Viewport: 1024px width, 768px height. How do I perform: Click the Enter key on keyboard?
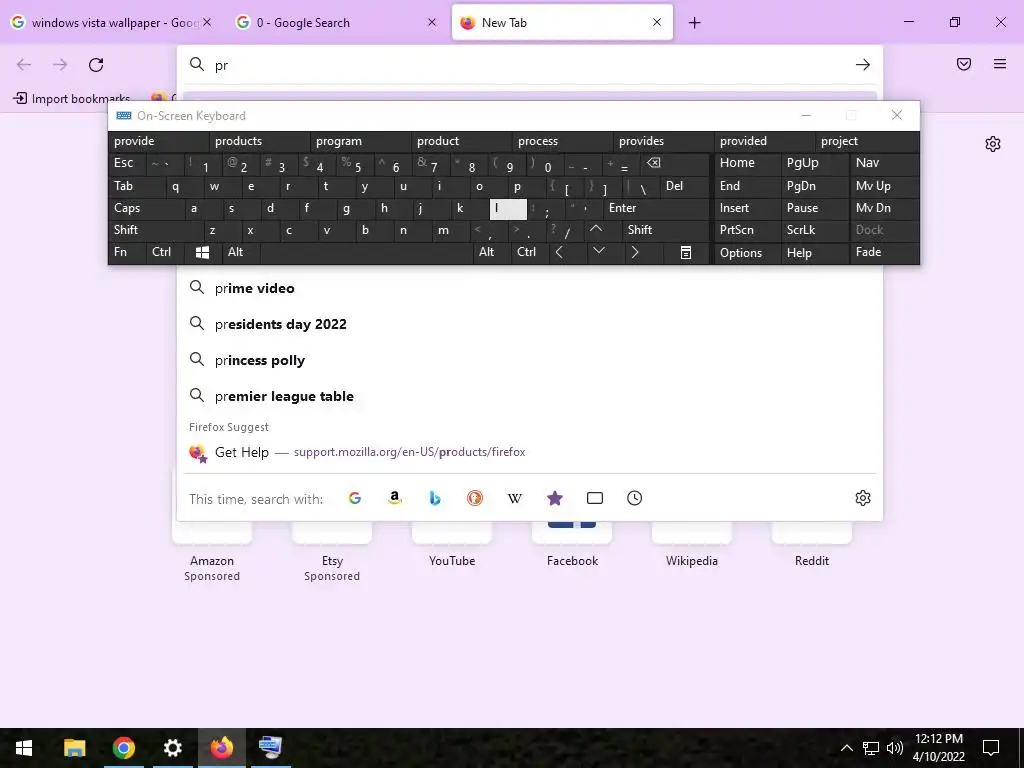click(x=656, y=208)
